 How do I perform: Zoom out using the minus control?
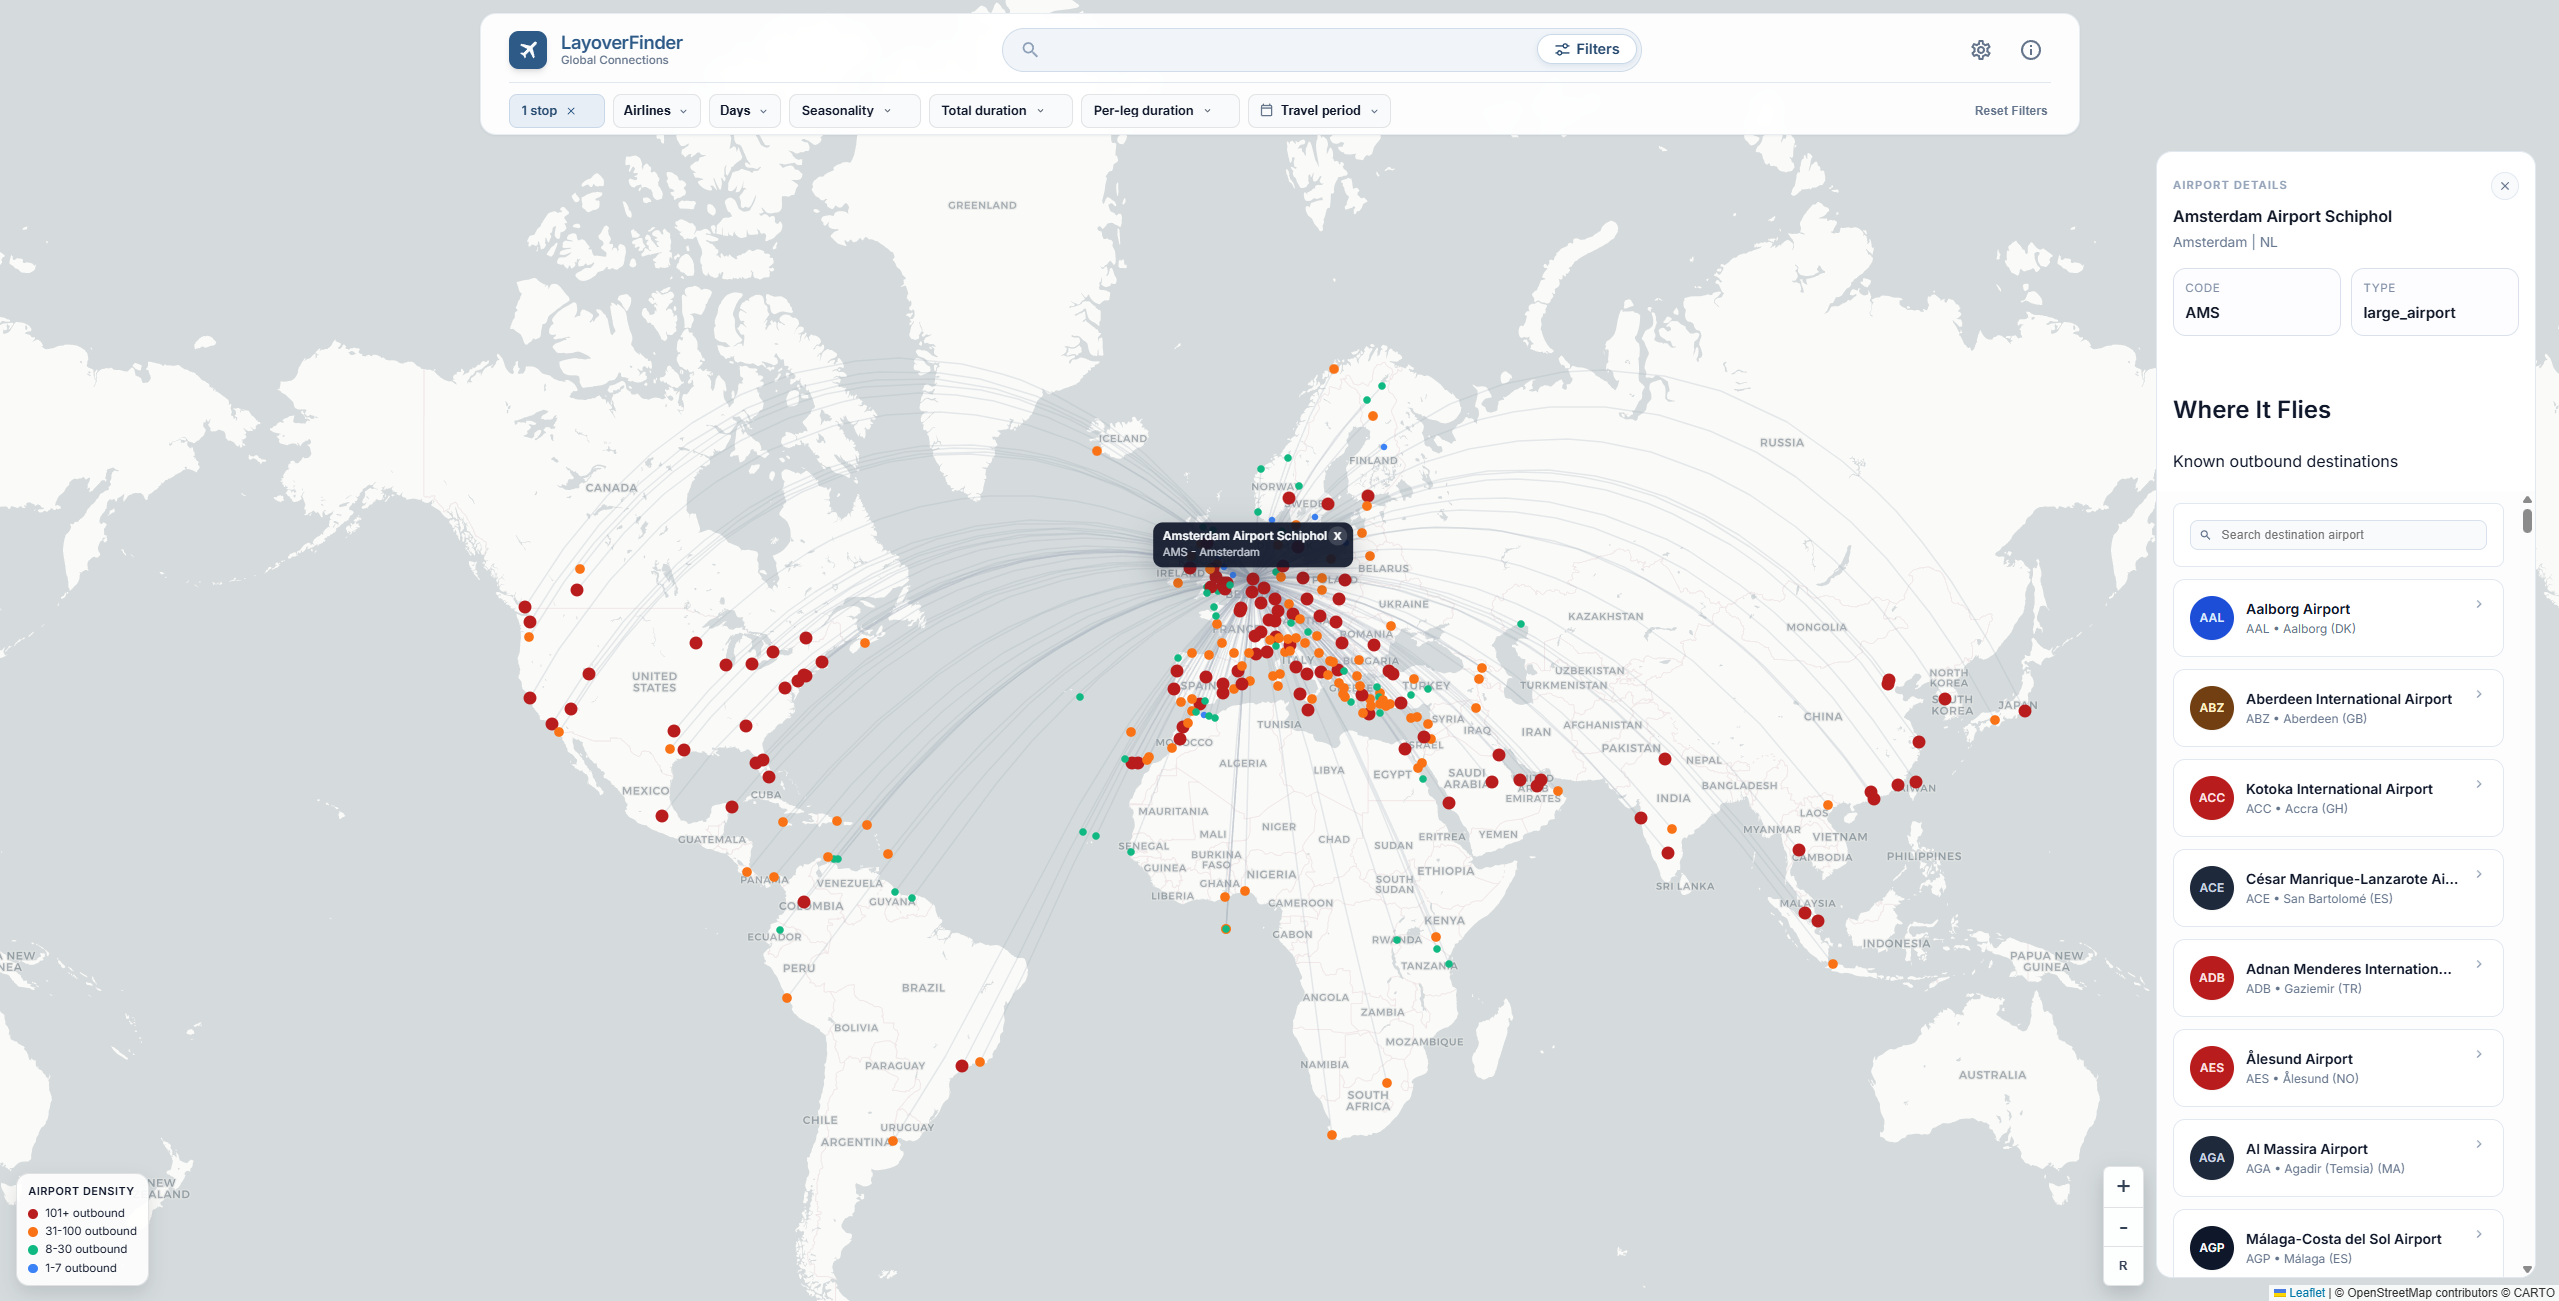[x=2123, y=1227]
